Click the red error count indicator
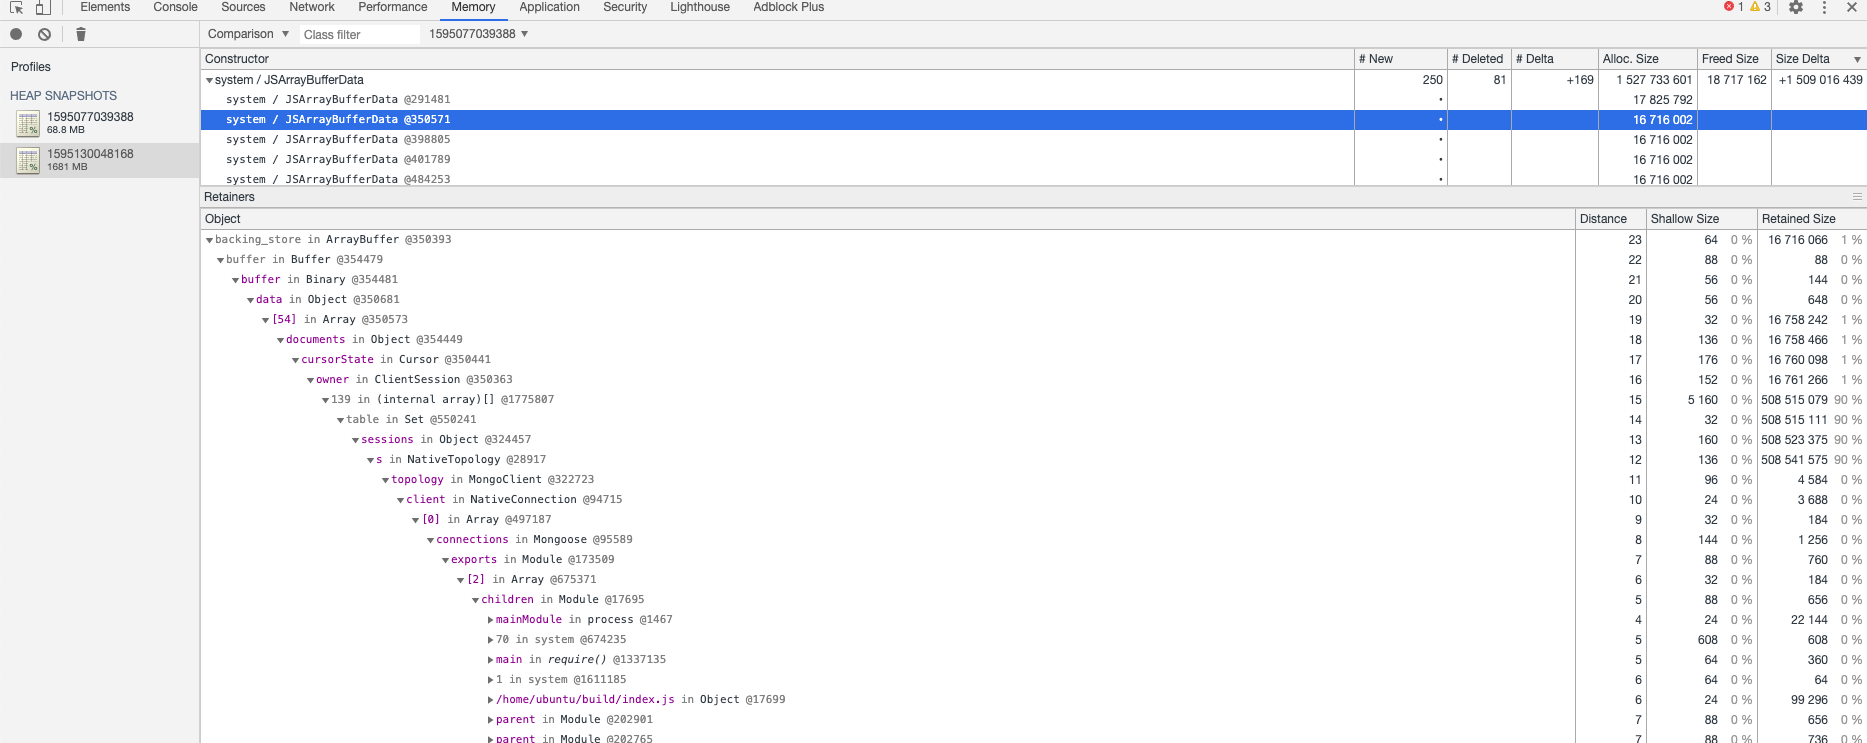The height and width of the screenshot is (743, 1867). pos(1734,7)
